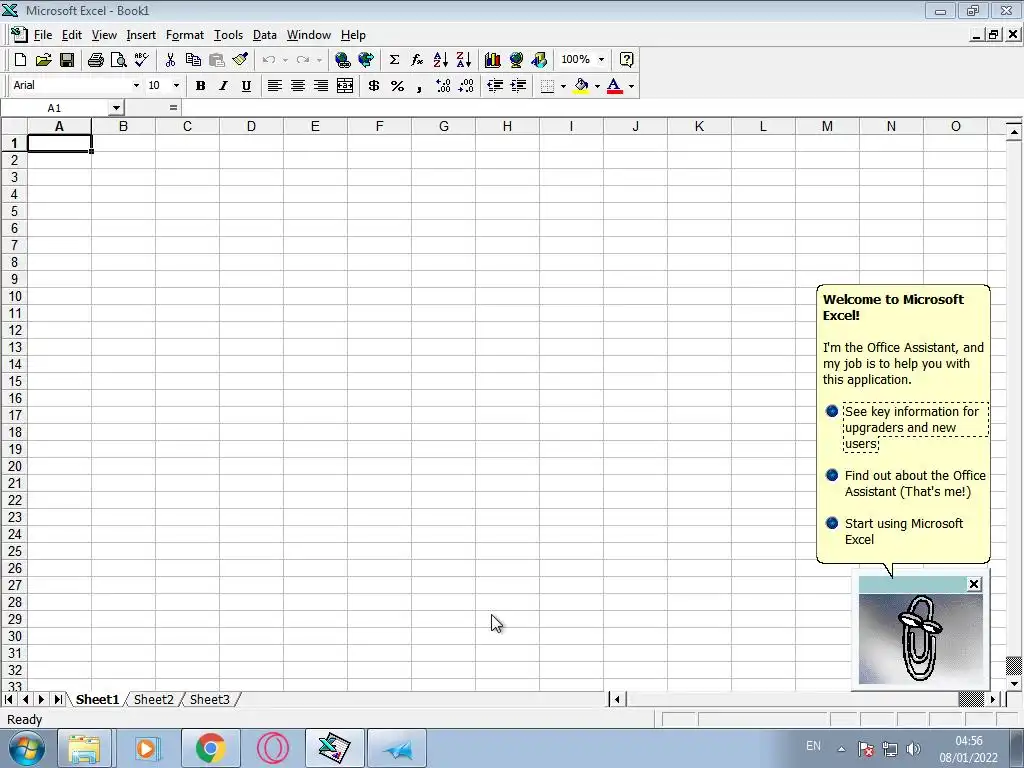Open the Name Box dropdown arrow

tap(116, 108)
